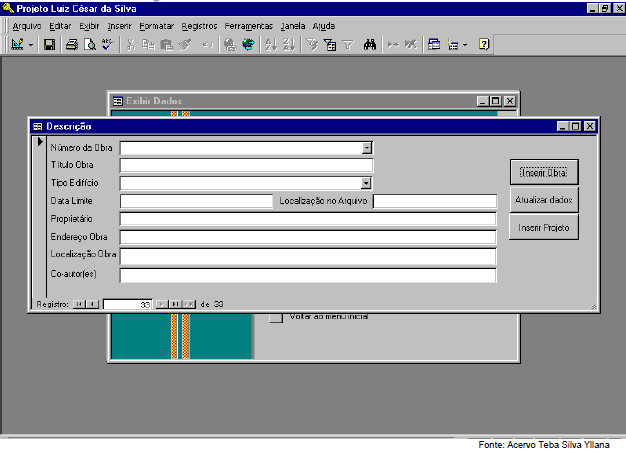
Task: Click the Filter by Selection icon
Action: tap(312, 44)
